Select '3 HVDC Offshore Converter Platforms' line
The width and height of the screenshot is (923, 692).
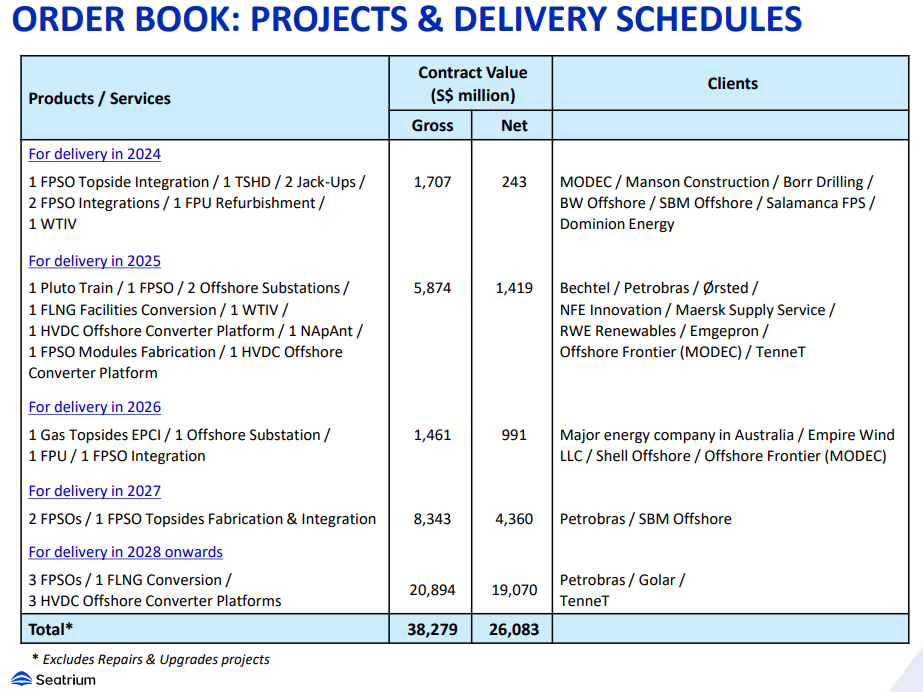point(155,601)
